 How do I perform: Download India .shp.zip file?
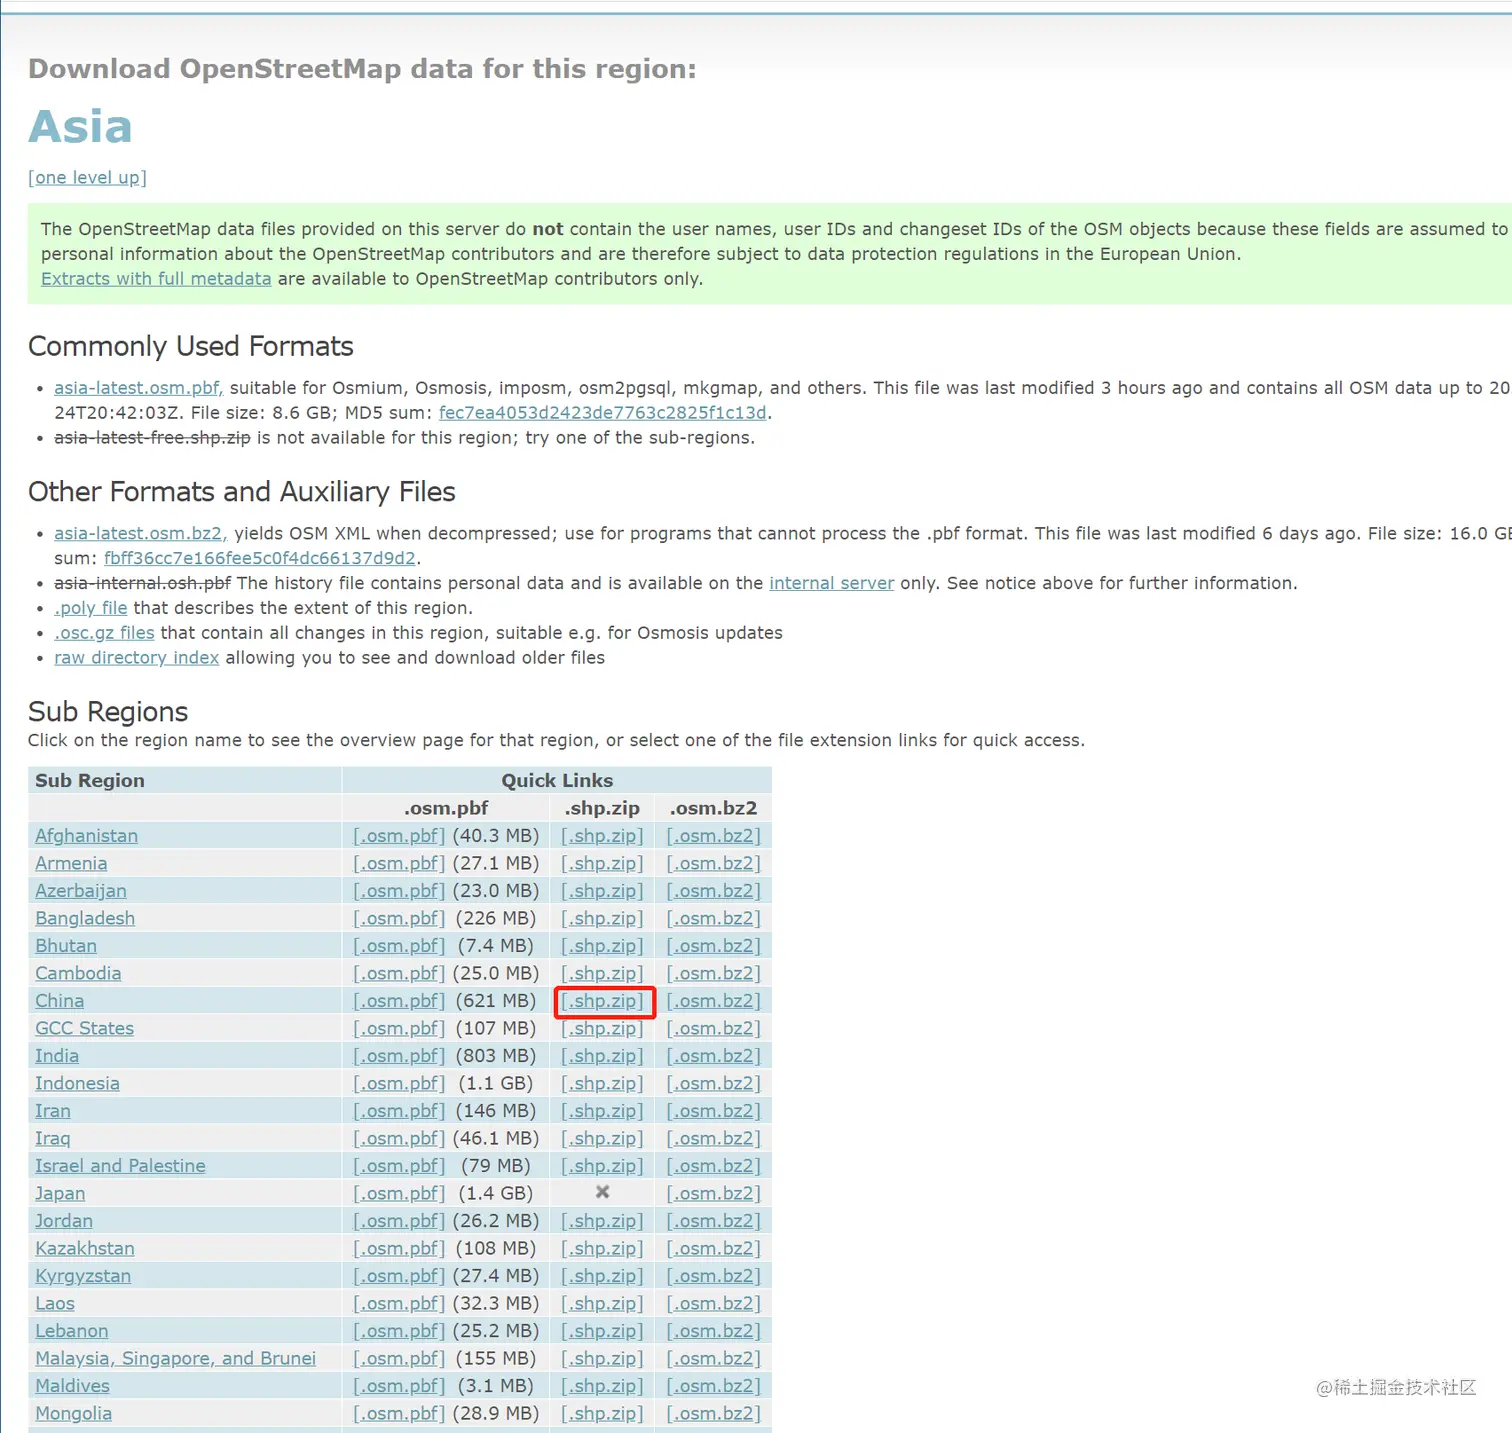point(602,1056)
